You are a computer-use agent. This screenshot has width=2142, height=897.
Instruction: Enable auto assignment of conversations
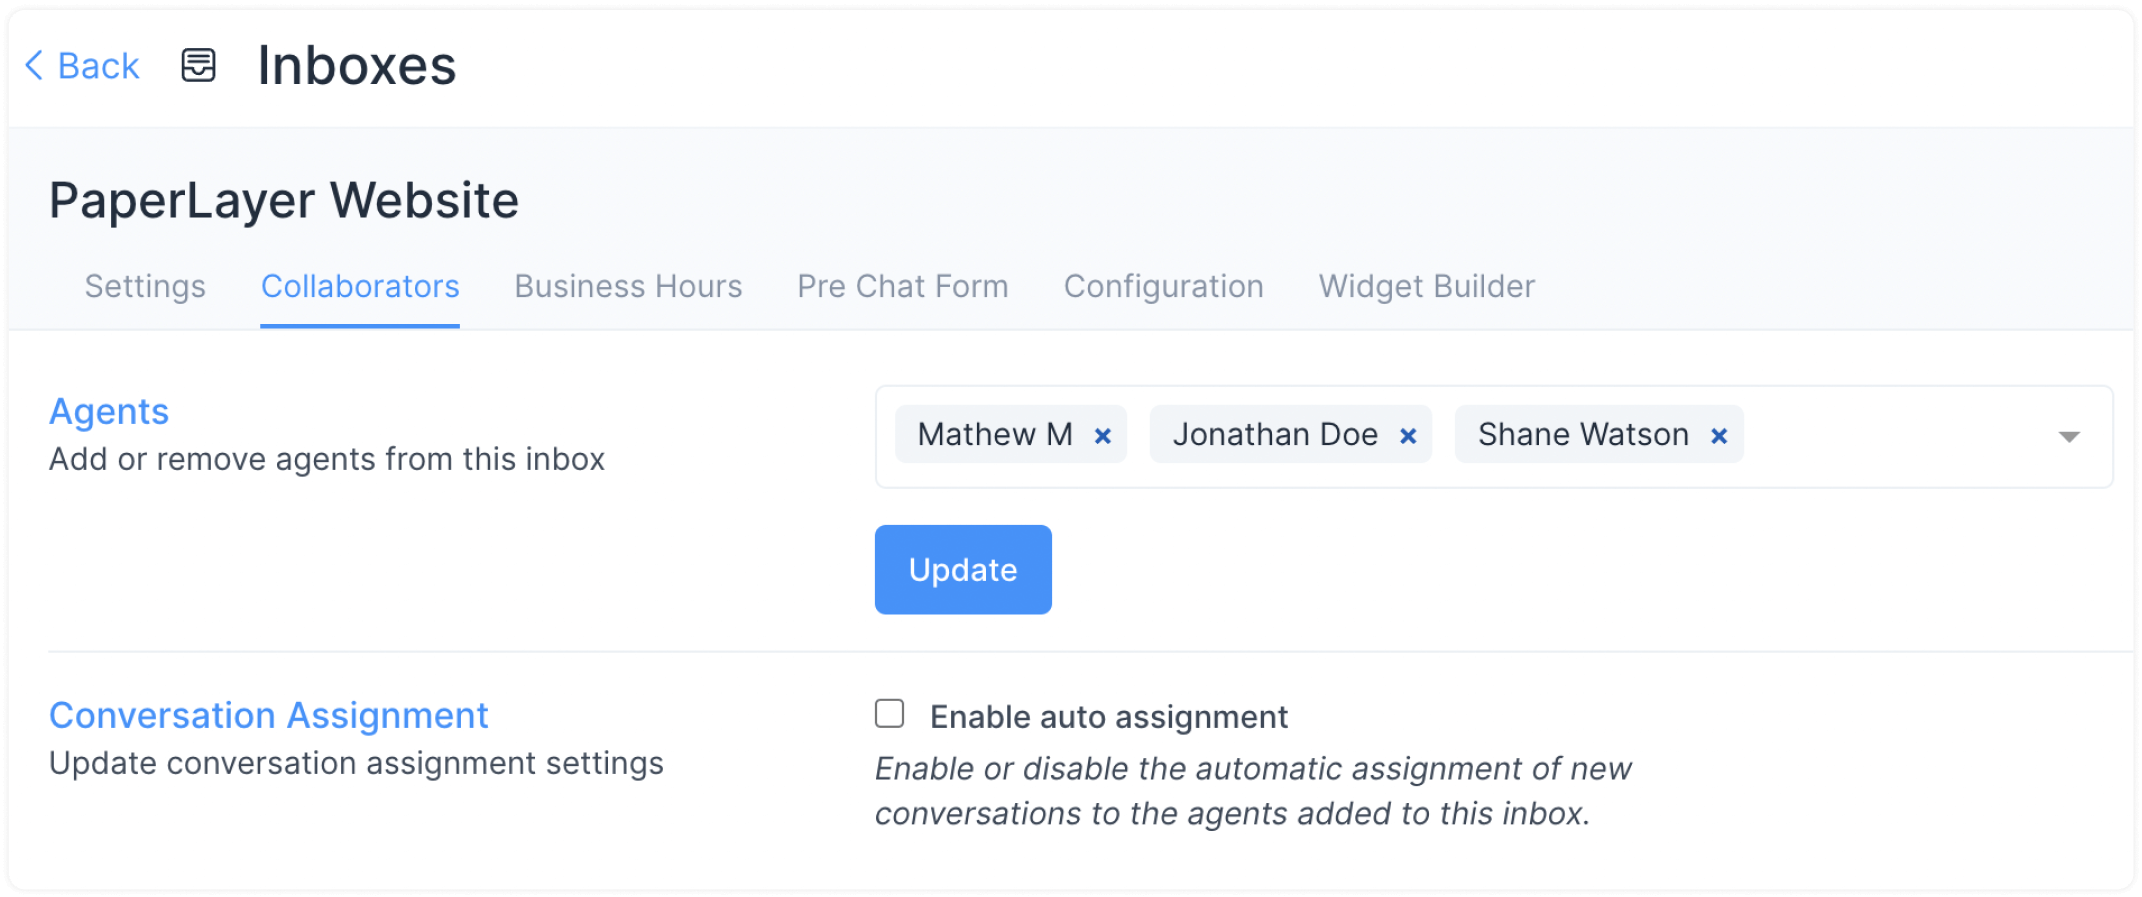pyautogui.click(x=888, y=711)
